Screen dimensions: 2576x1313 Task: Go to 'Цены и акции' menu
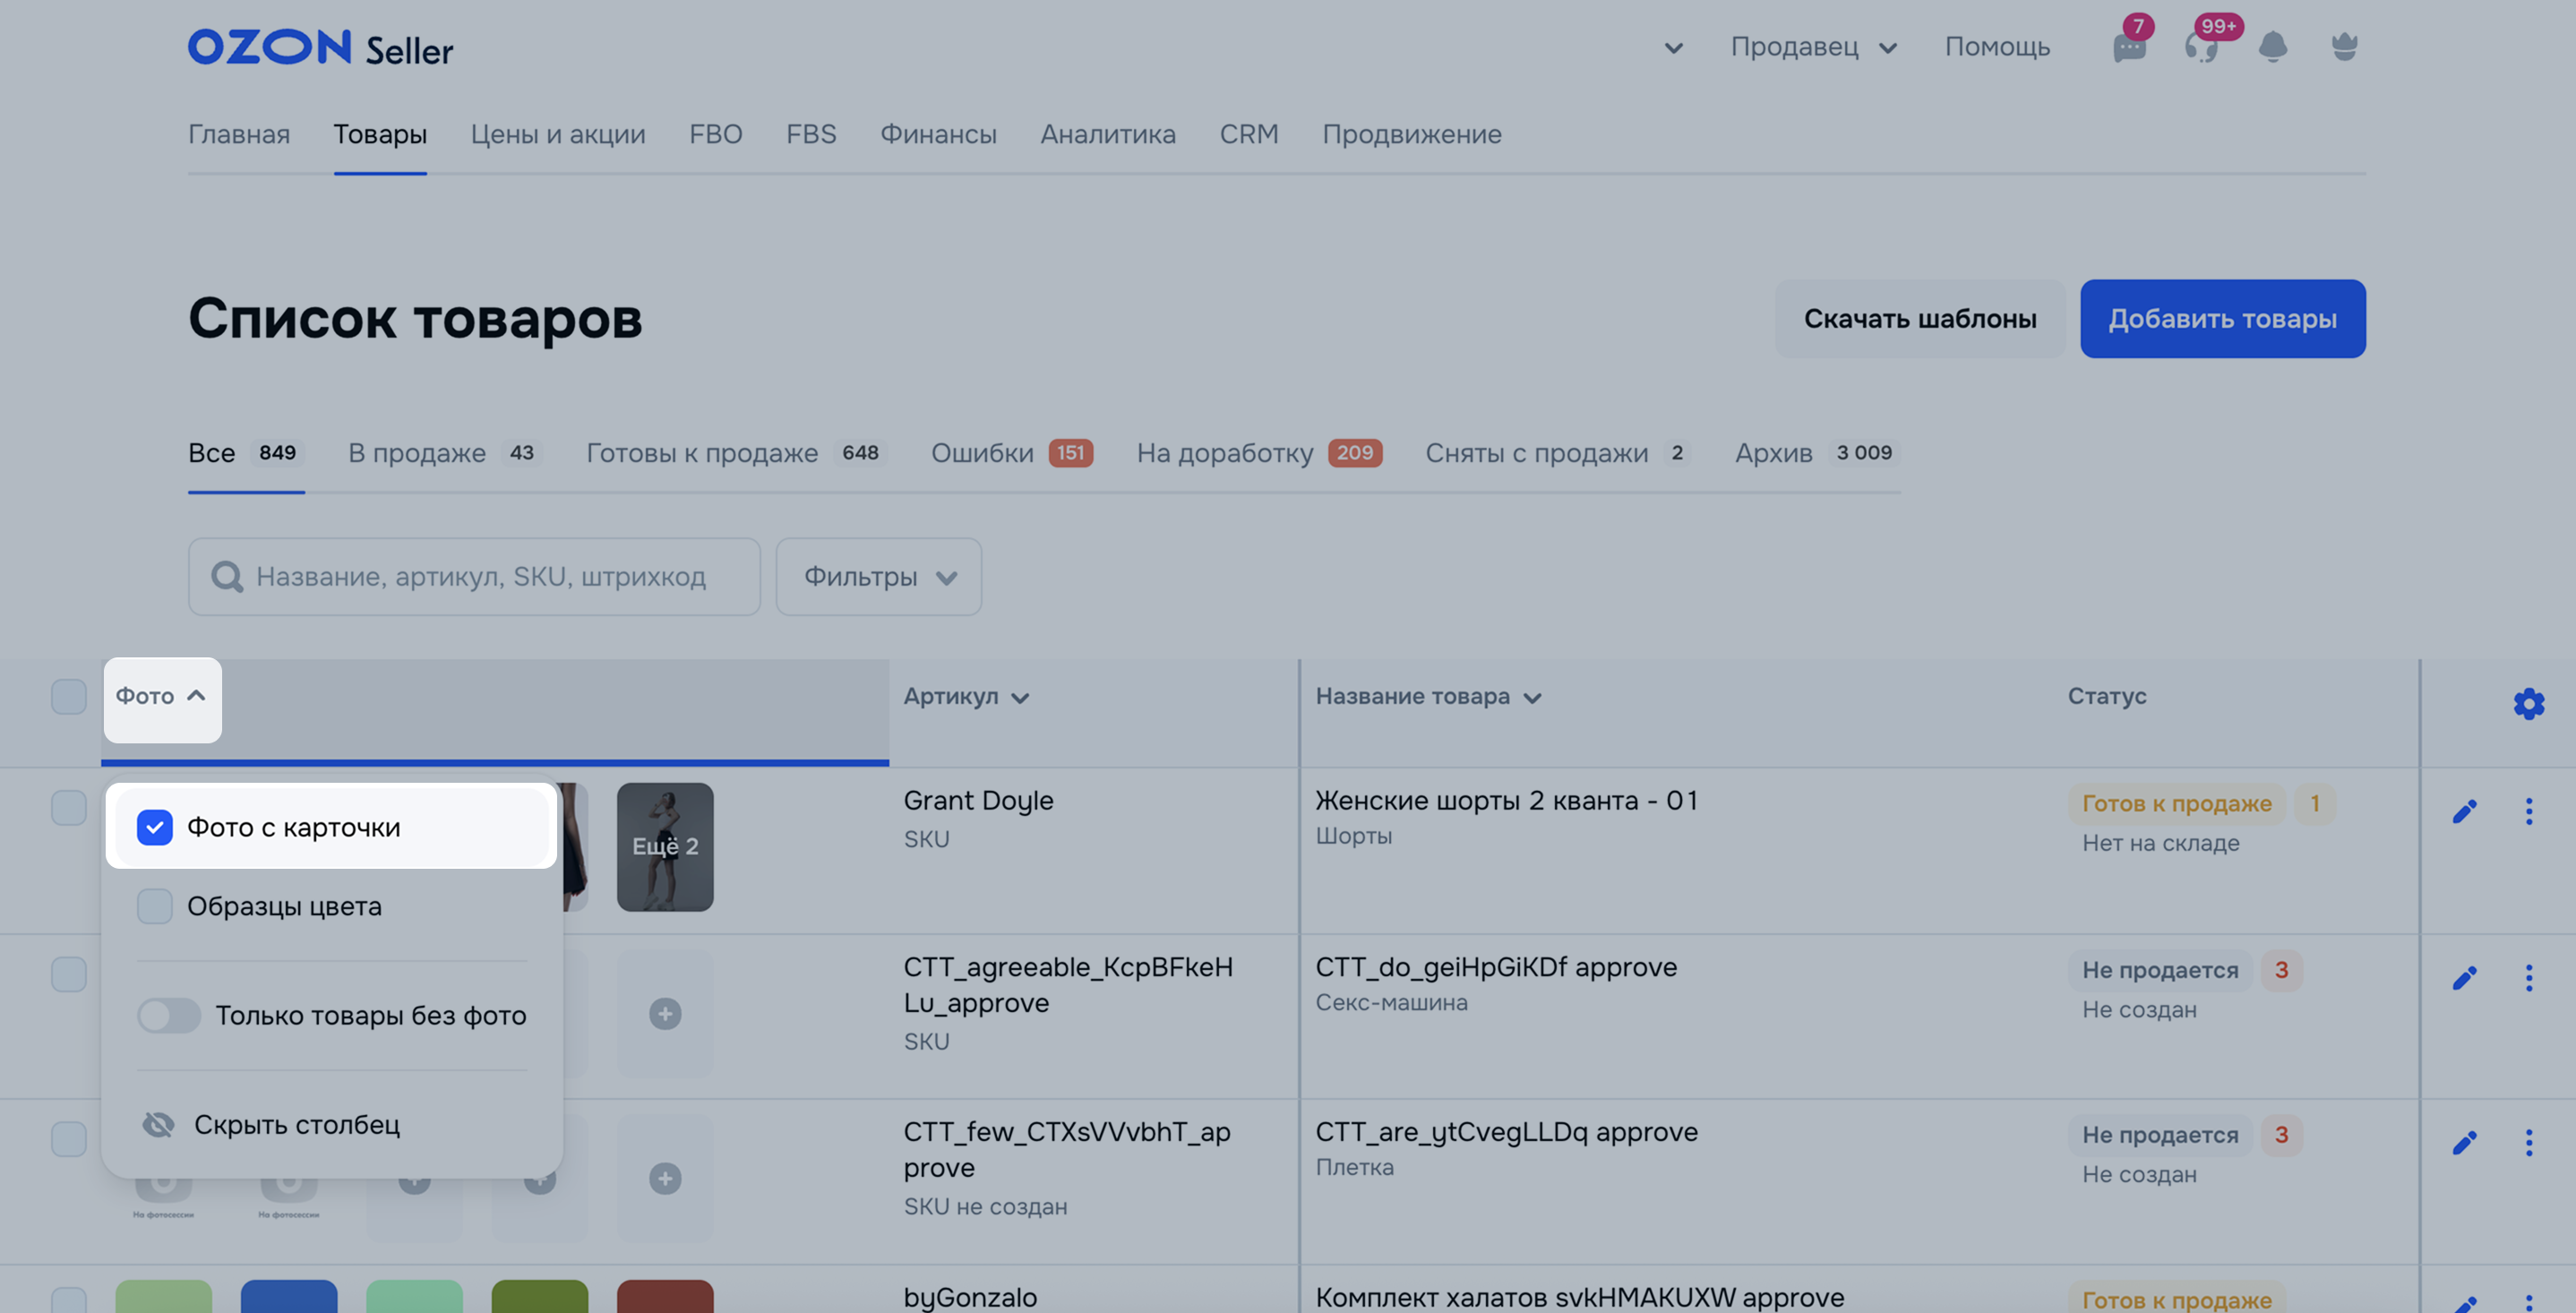[x=557, y=134]
